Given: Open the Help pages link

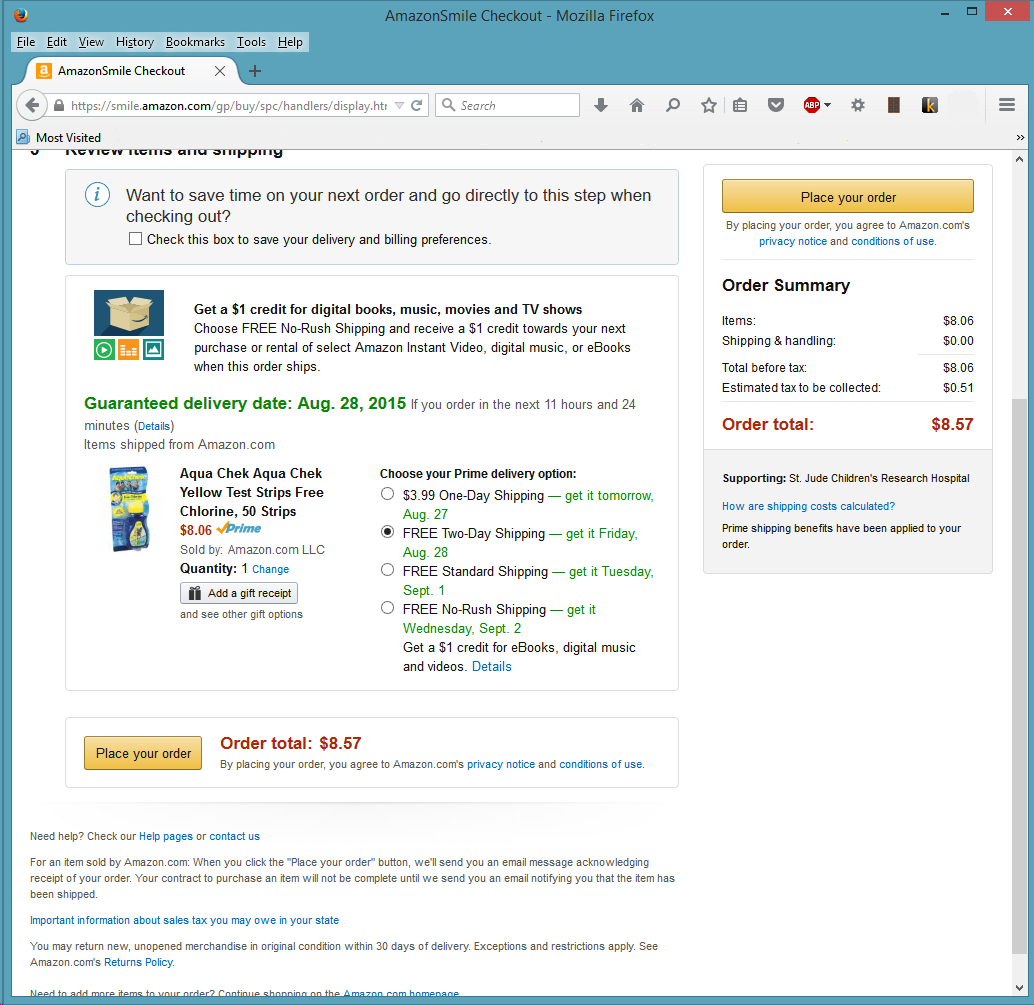Looking at the screenshot, I should [x=166, y=836].
